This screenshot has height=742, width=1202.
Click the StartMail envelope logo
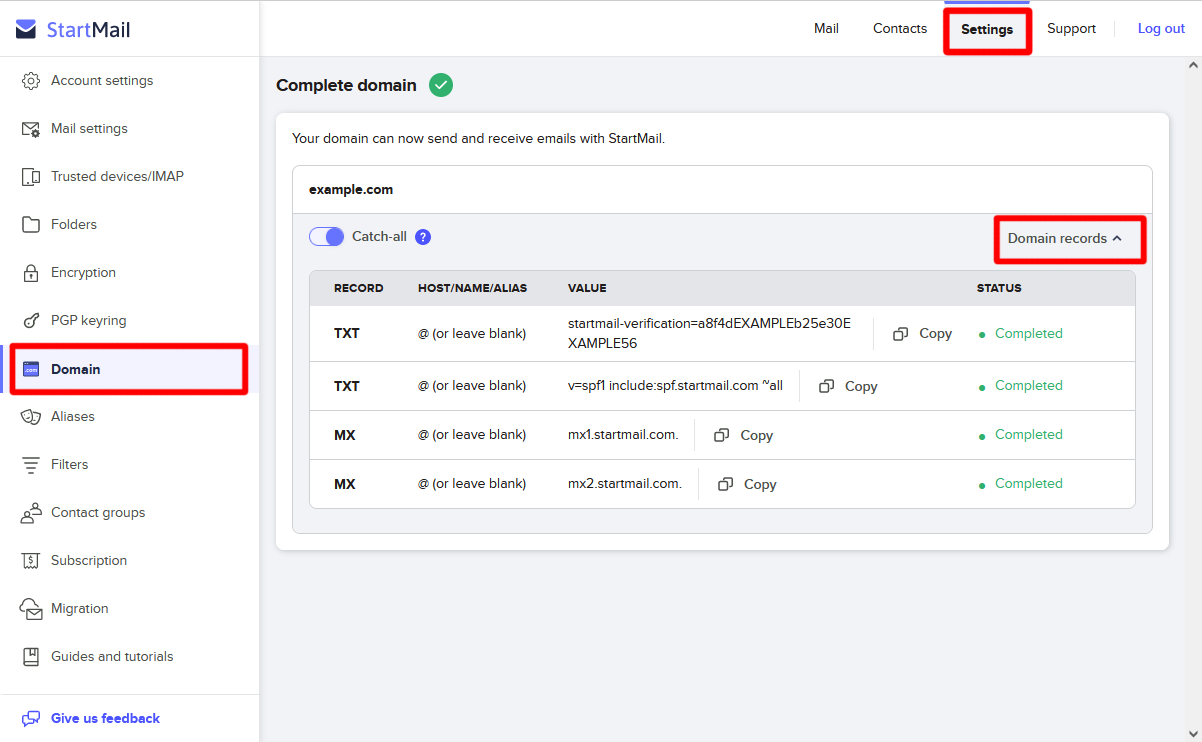pyautogui.click(x=26, y=29)
